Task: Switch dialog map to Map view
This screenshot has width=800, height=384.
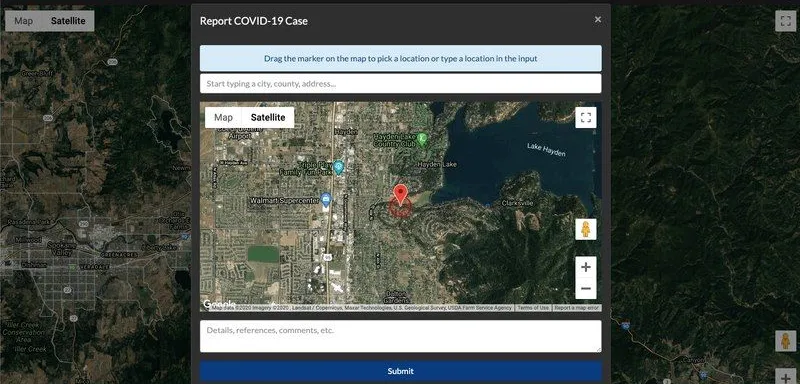Action: tap(223, 117)
